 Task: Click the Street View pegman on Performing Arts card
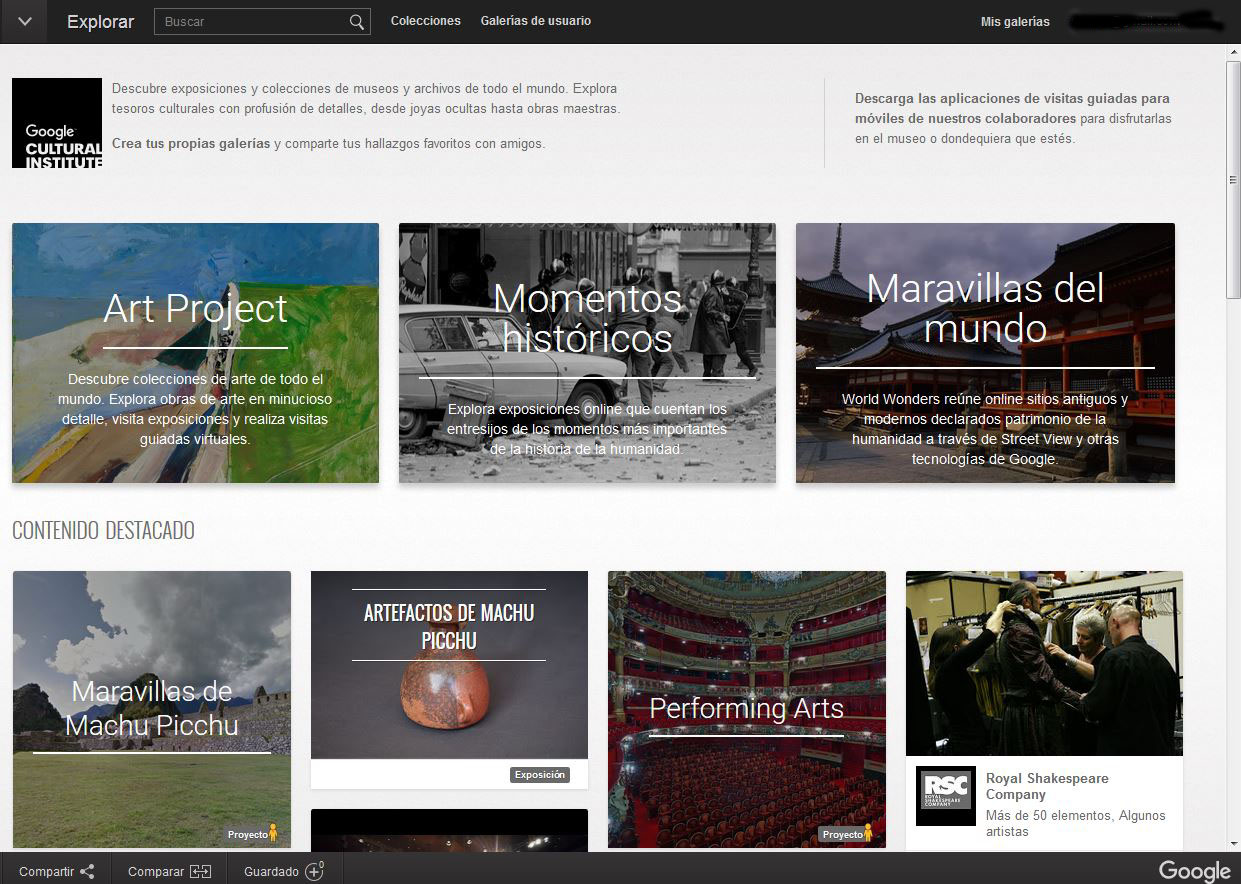pos(867,833)
